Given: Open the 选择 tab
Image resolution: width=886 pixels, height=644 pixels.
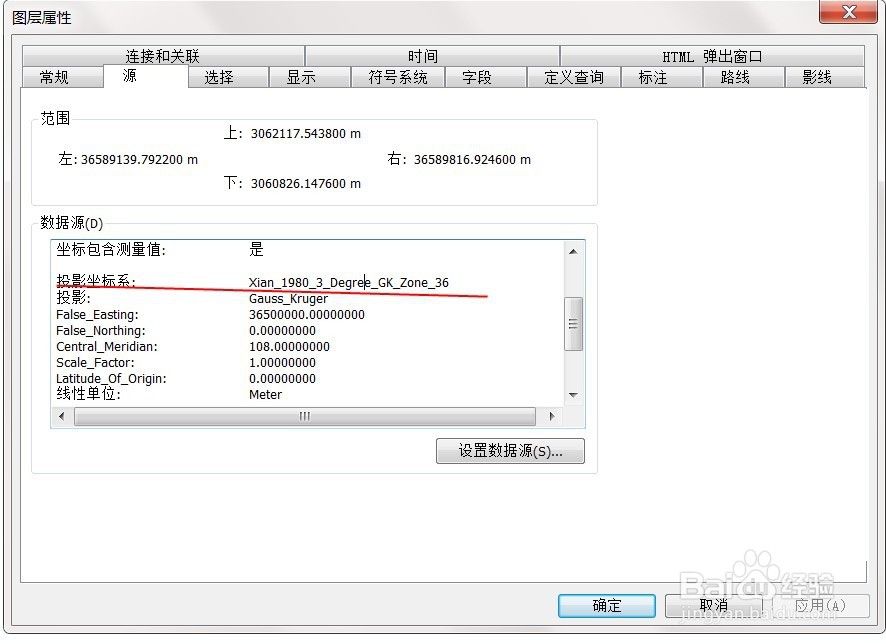Looking at the screenshot, I should click(x=229, y=76).
